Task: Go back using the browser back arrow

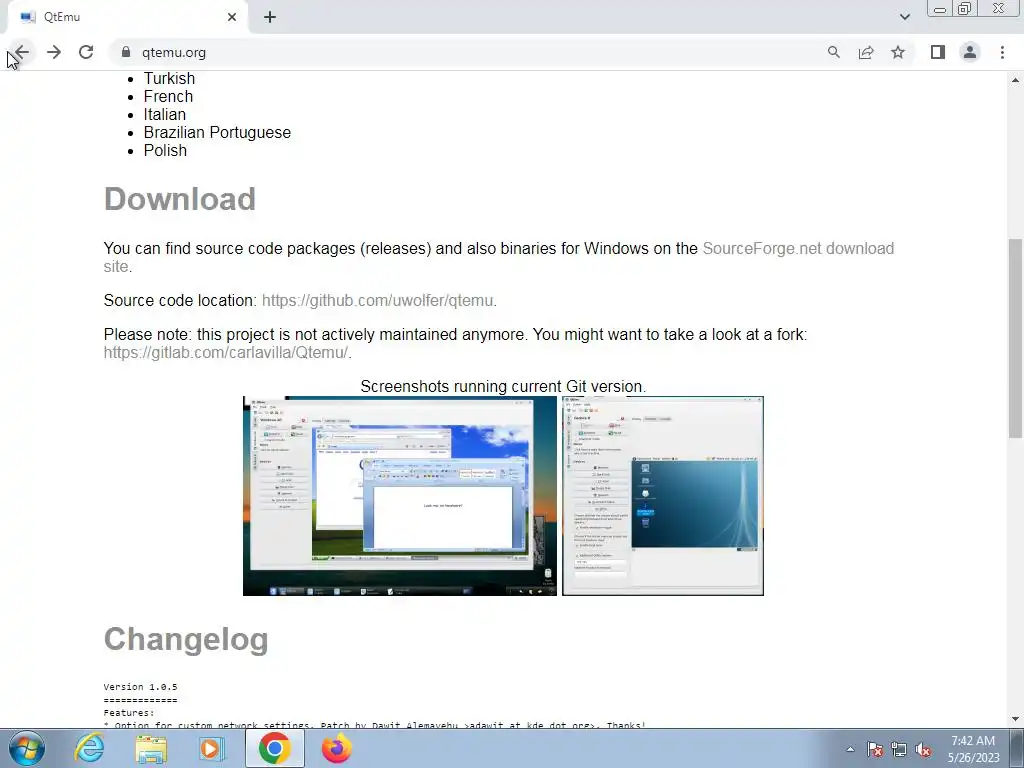Action: [x=22, y=52]
